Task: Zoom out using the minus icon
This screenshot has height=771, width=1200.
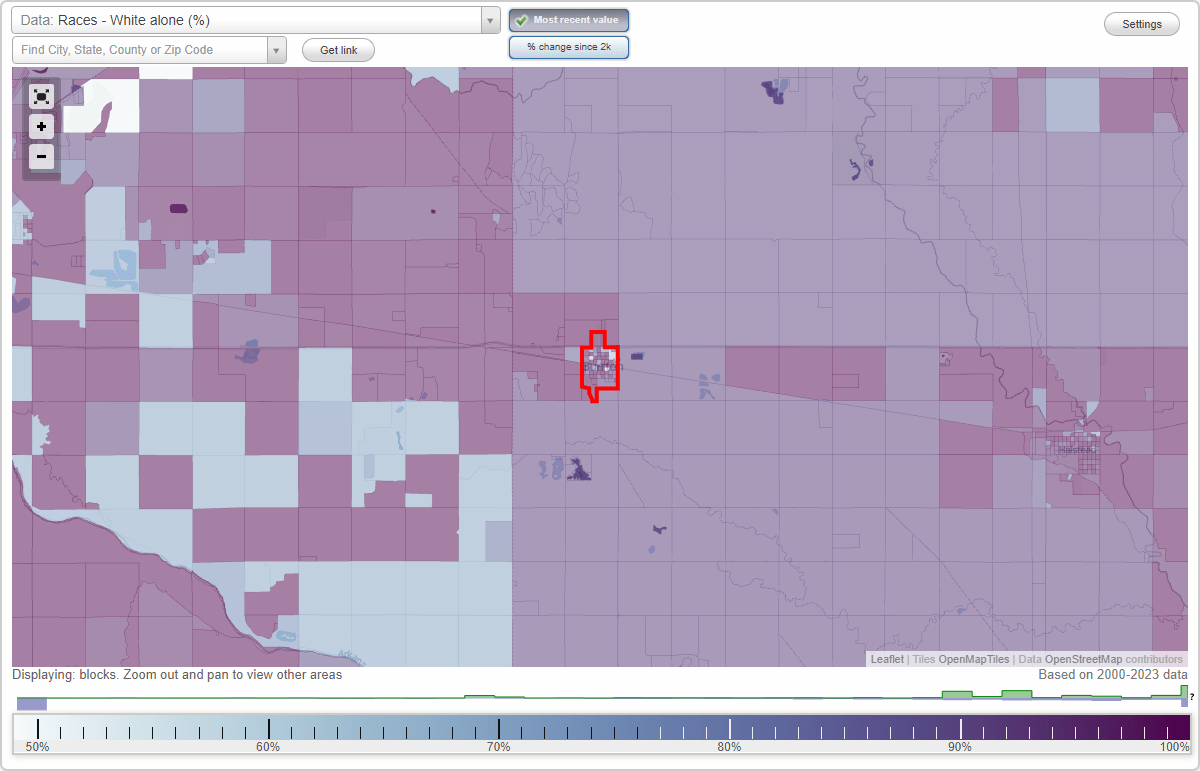Action: tap(41, 156)
